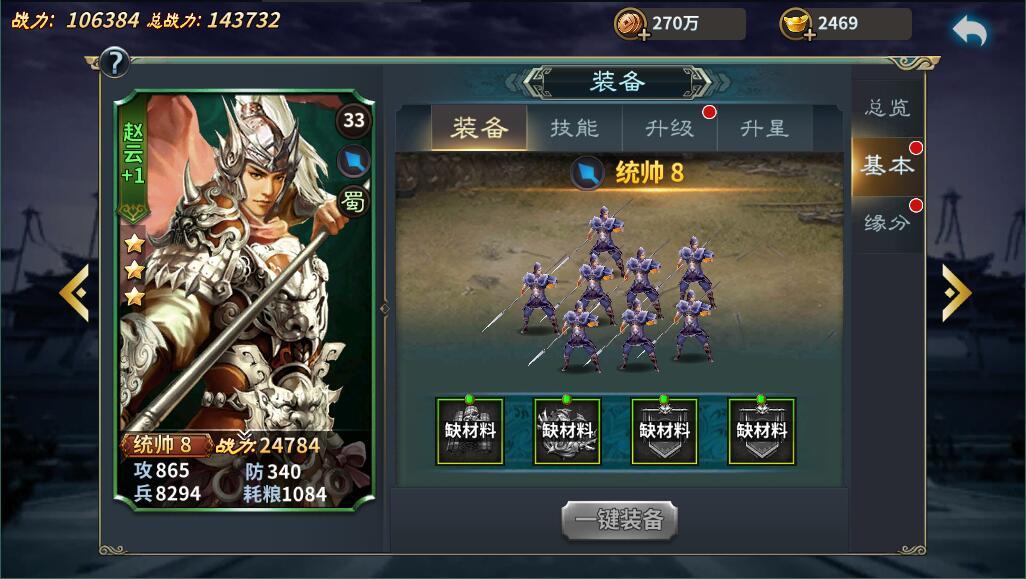Switch to the 技能 tab

(x=575, y=128)
